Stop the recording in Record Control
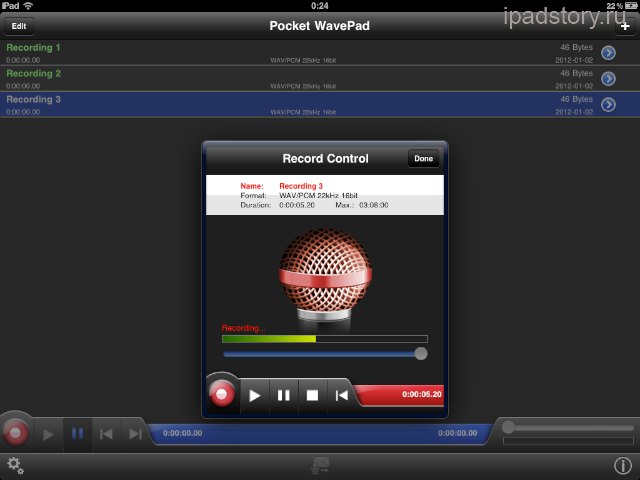Screen dimensions: 640x480 [312, 396]
